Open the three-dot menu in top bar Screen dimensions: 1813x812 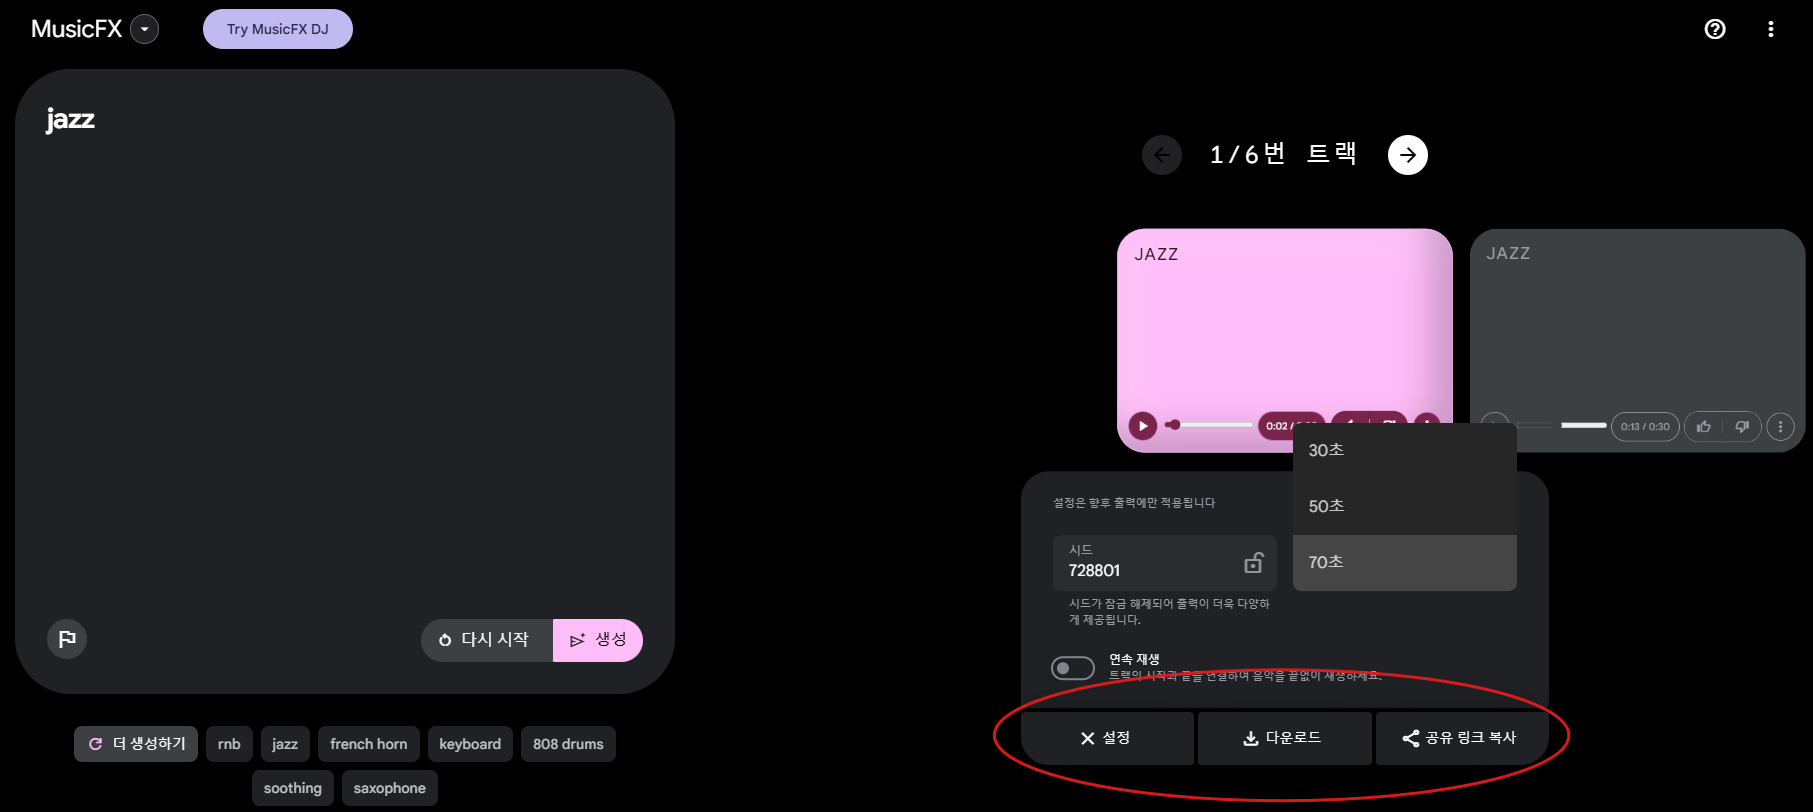pos(1770,29)
